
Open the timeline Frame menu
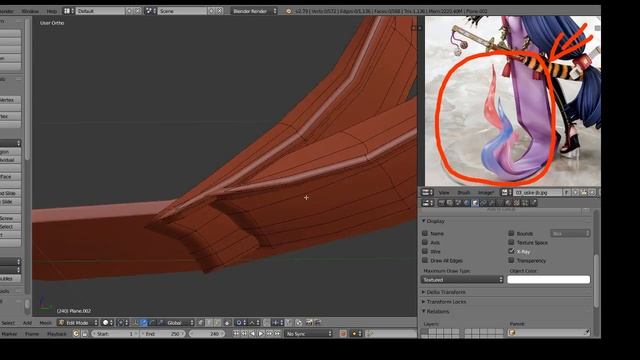[32, 334]
